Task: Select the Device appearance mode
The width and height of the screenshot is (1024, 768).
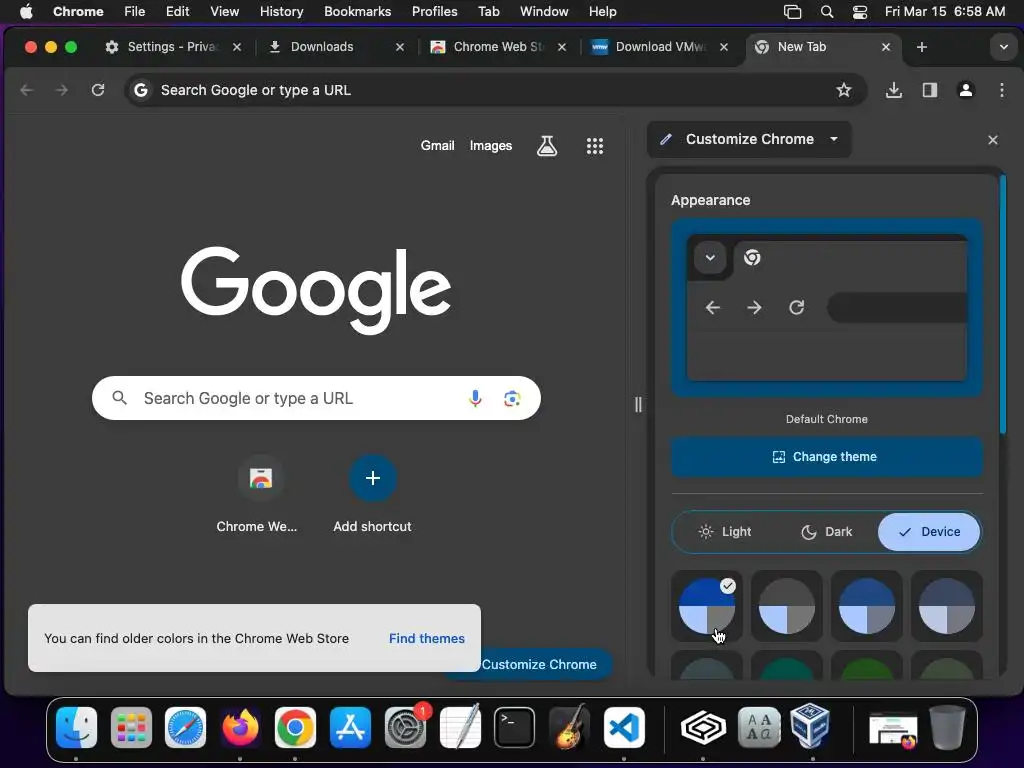Action: pyautogui.click(x=929, y=532)
